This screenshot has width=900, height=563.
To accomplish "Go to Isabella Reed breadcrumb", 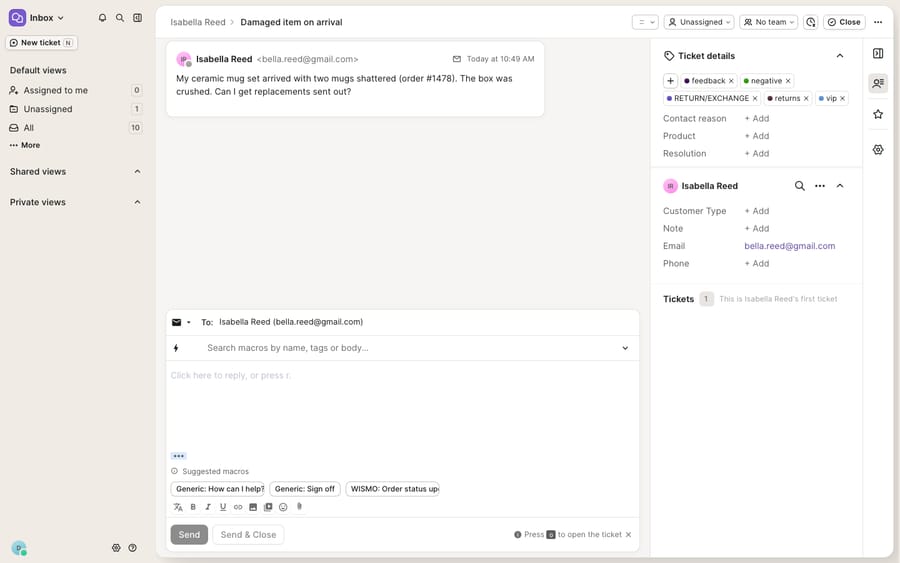I will (197, 22).
